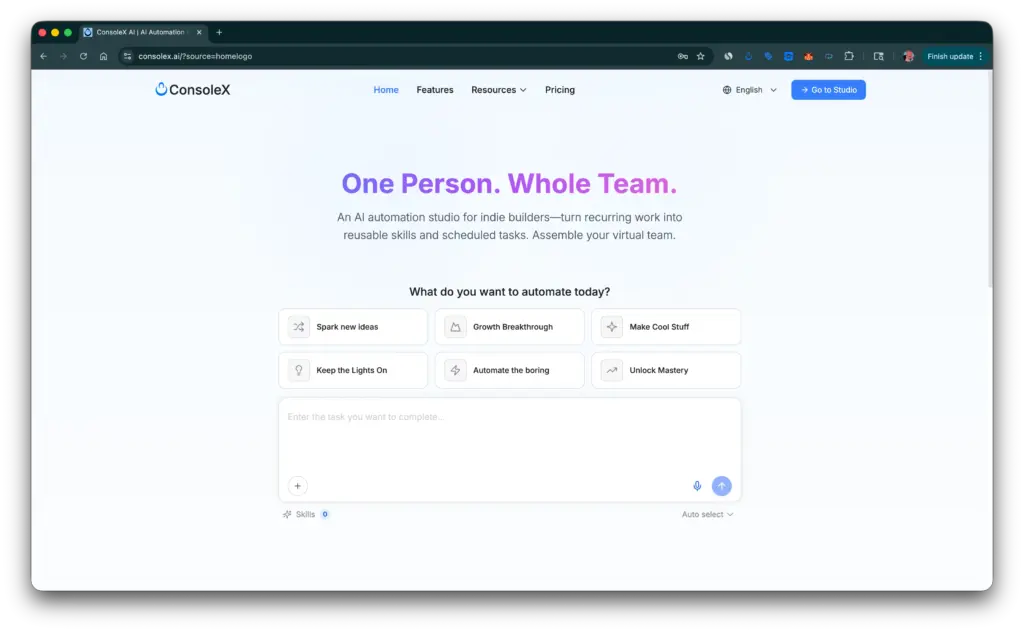The image size is (1024, 632).
Task: Click the mountain icon on Growth Breakthrough
Action: [x=455, y=326]
